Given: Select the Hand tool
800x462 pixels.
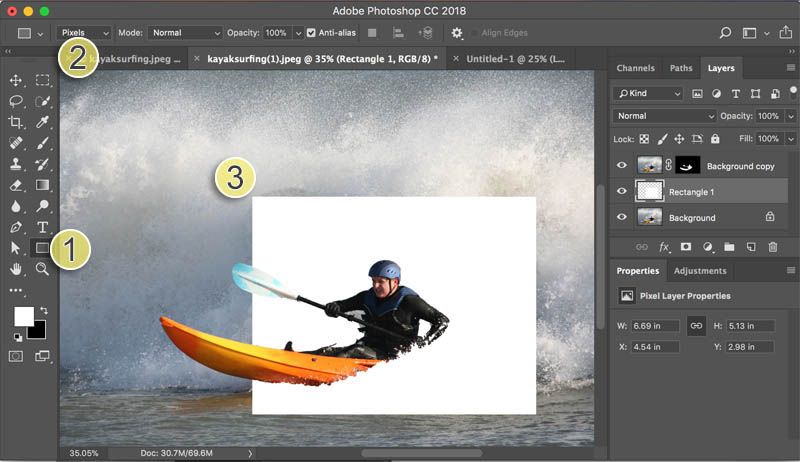Looking at the screenshot, I should coord(16,269).
